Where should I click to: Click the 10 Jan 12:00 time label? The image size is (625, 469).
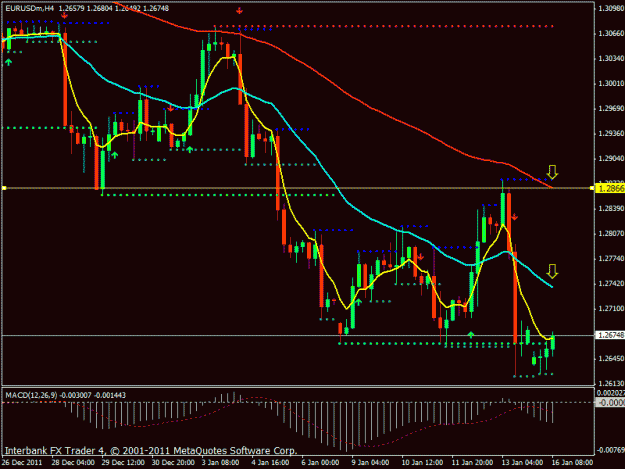pyautogui.click(x=423, y=462)
